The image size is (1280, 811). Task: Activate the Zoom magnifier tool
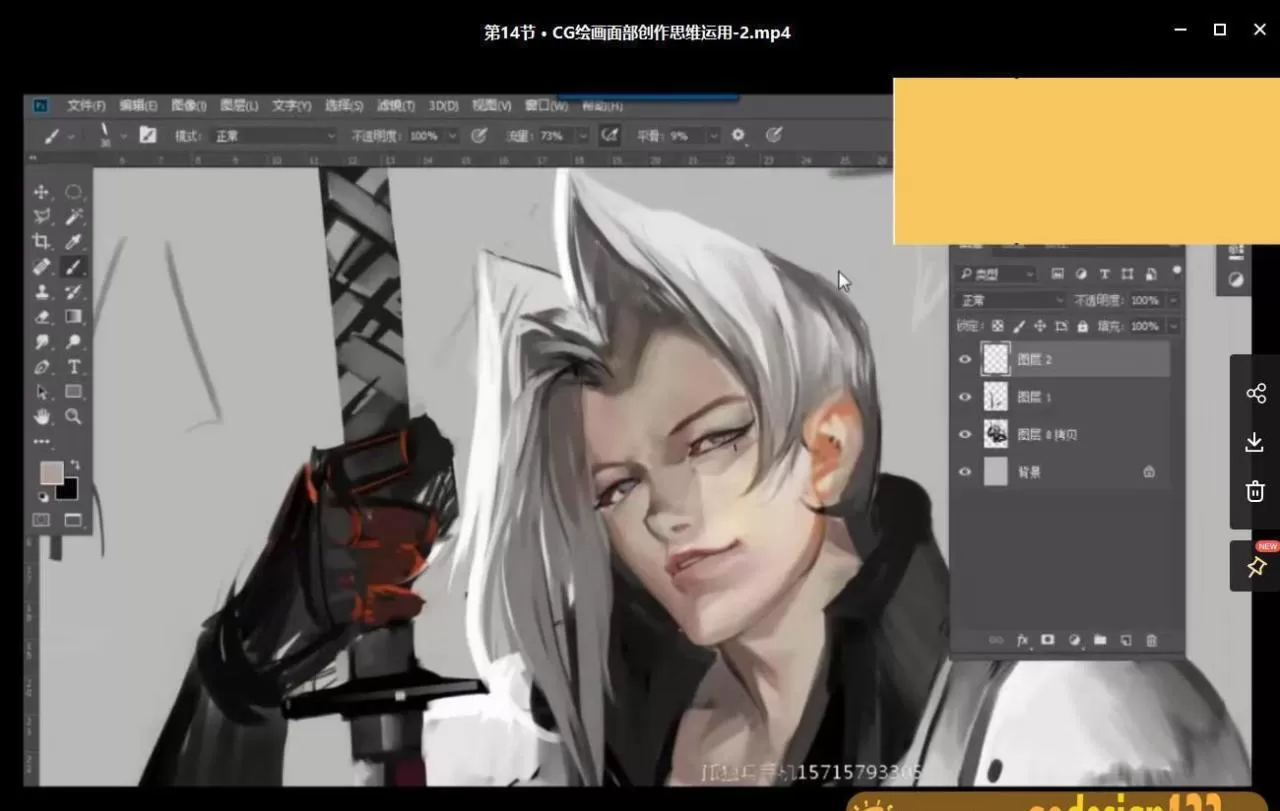tap(73, 417)
